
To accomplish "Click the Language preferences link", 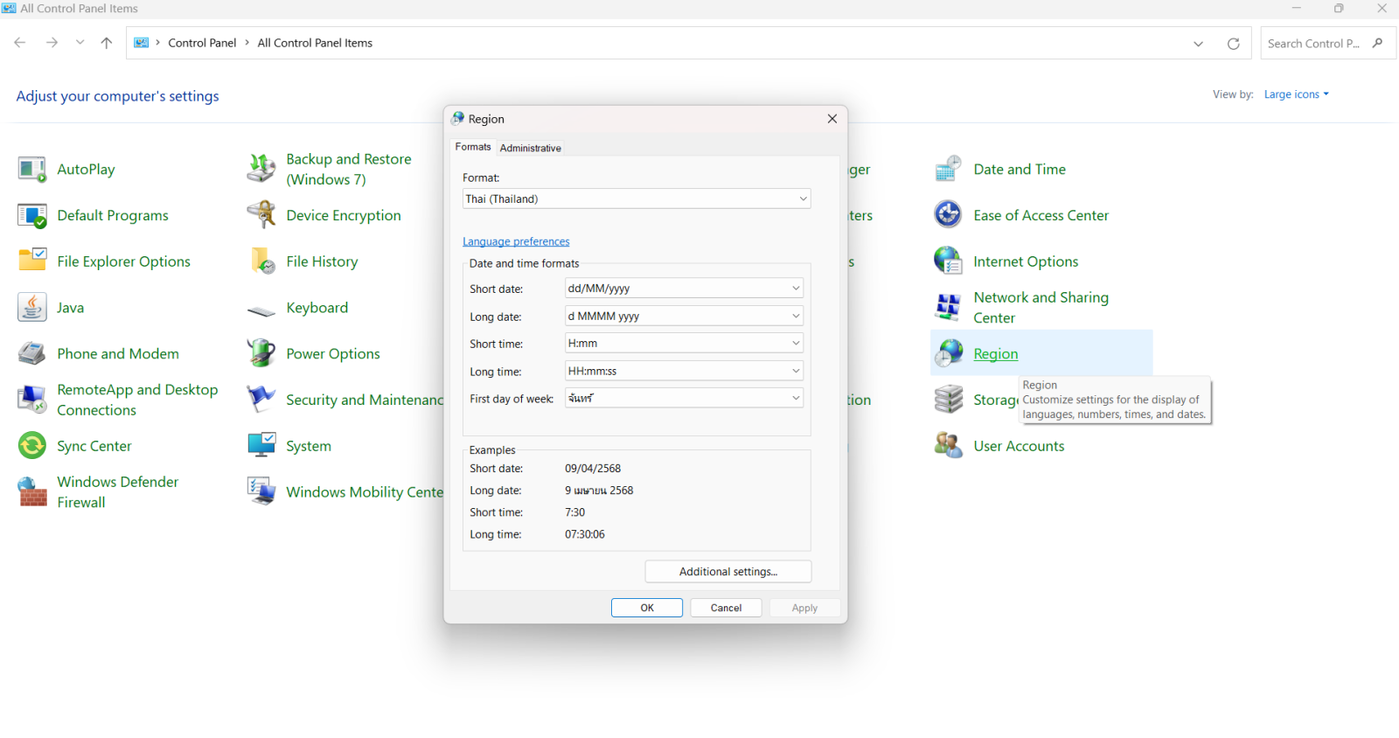I will coord(516,241).
